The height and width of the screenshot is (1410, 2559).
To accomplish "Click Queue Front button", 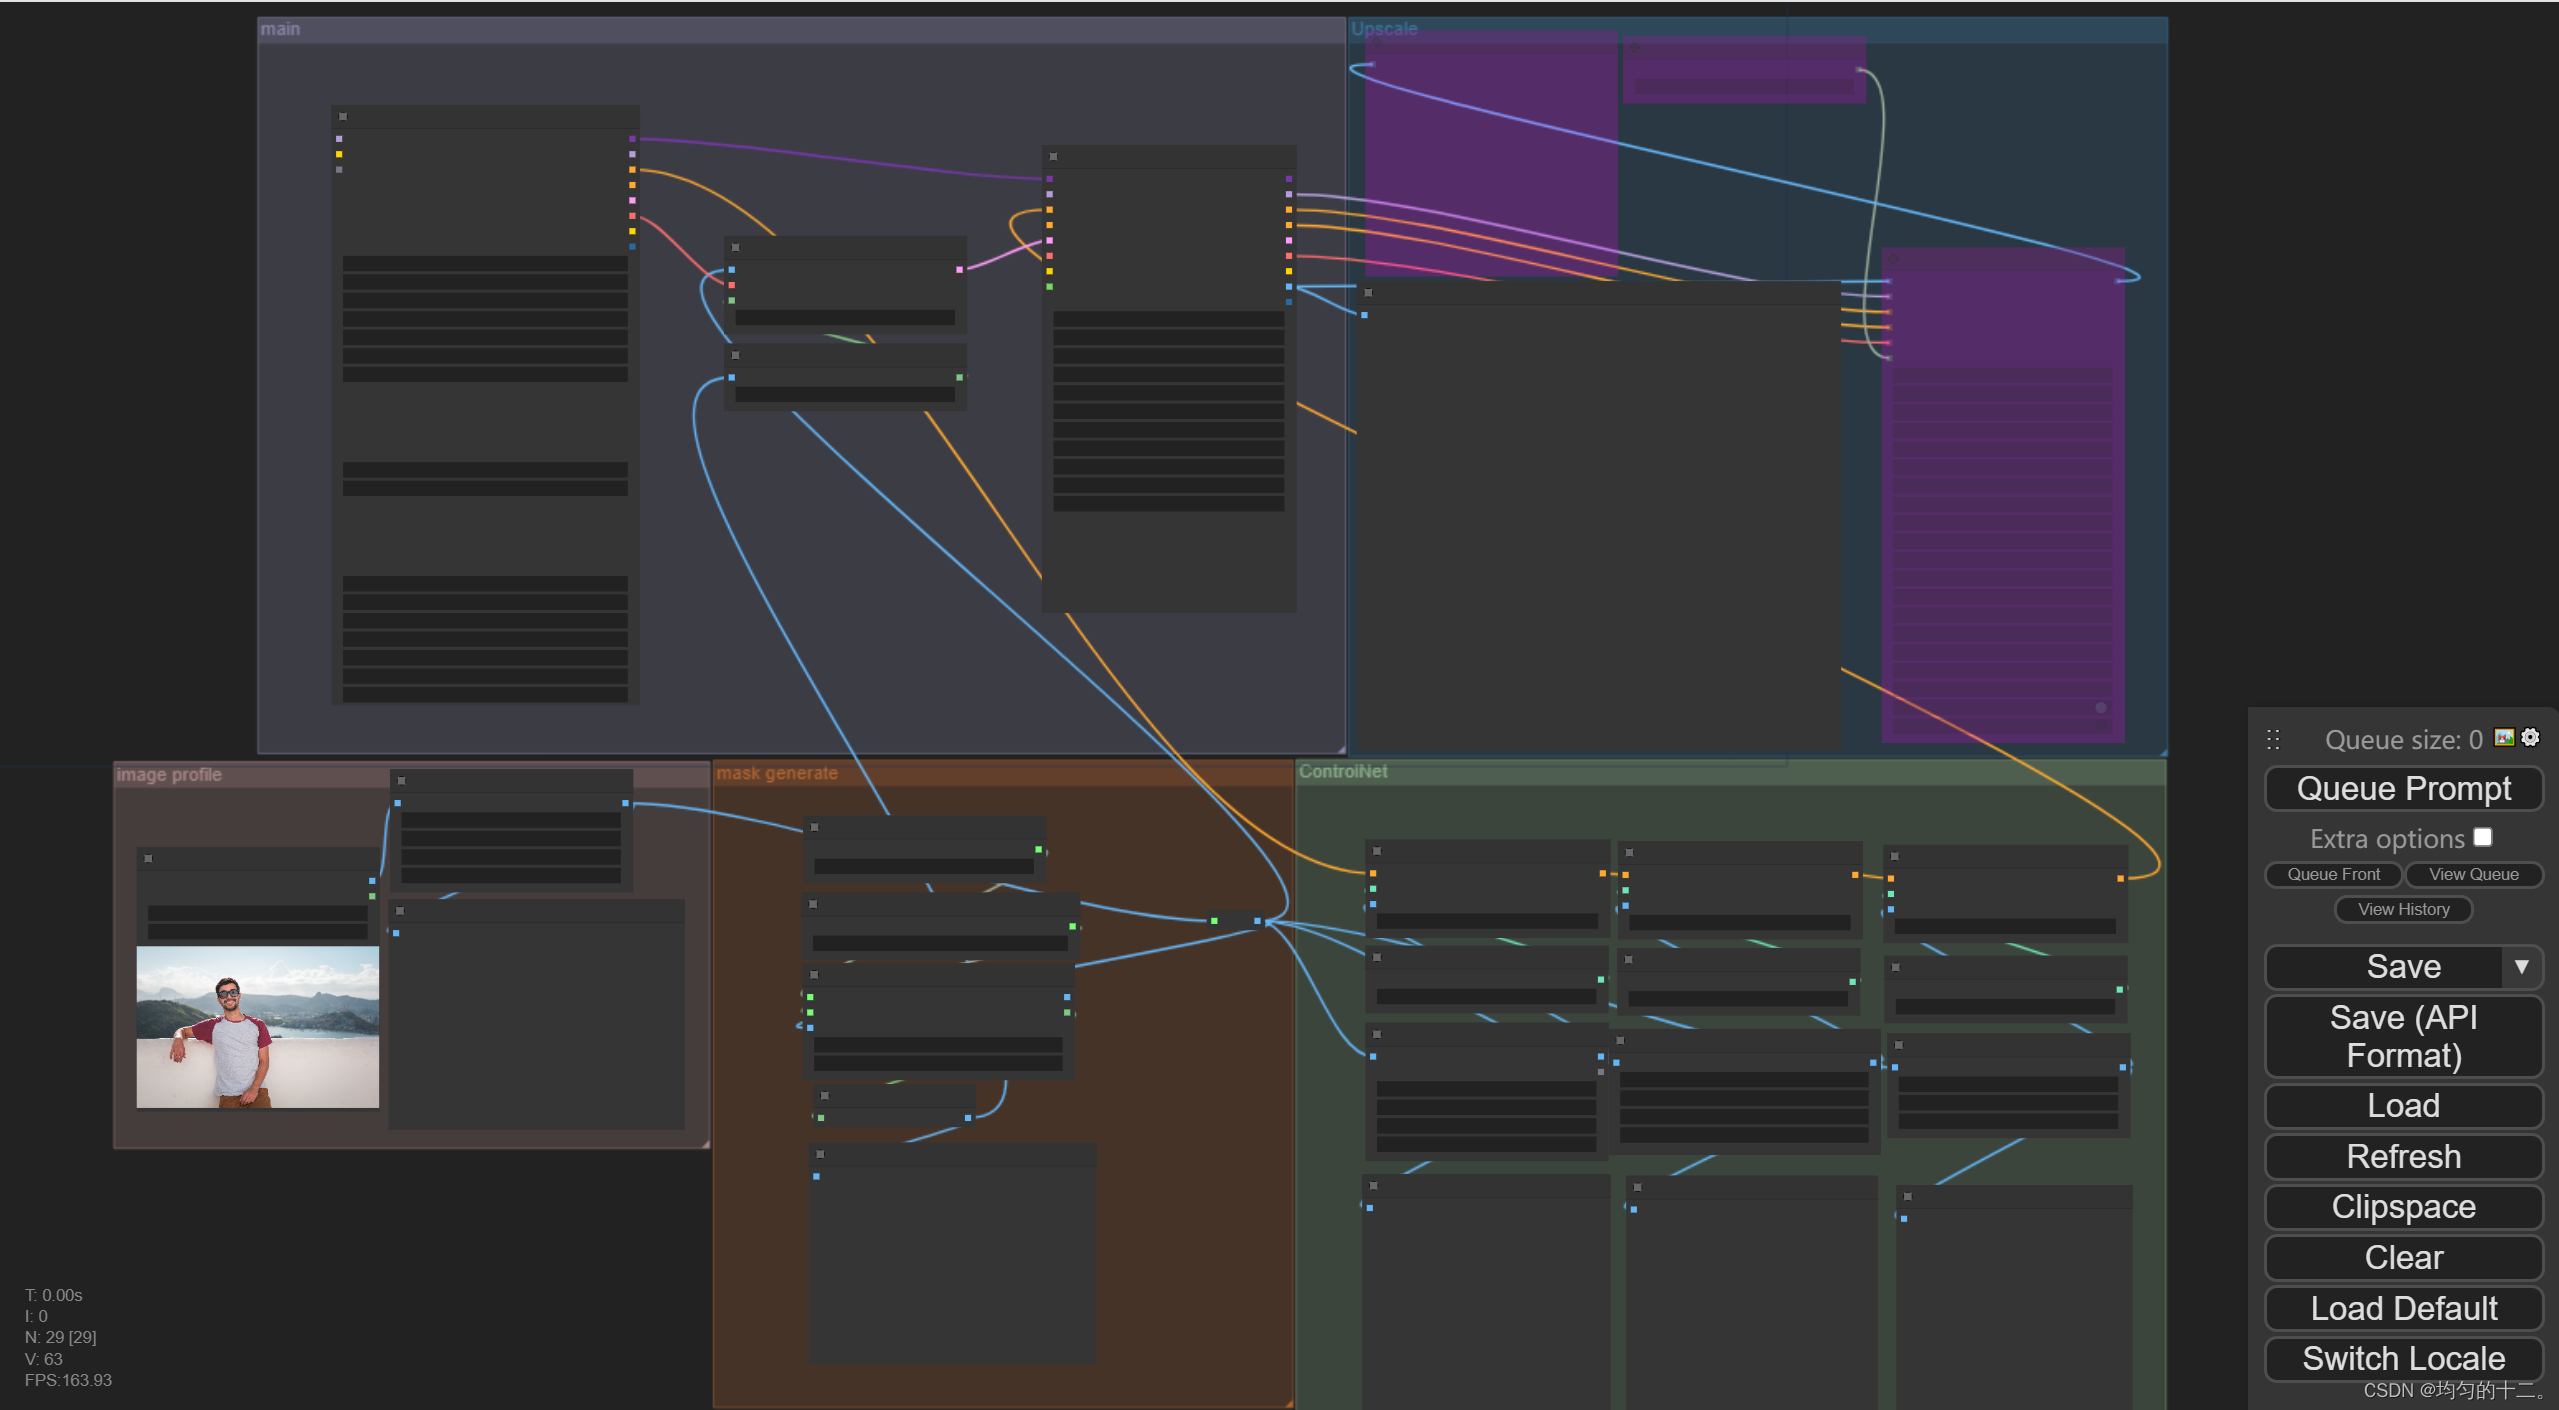I will click(2333, 874).
